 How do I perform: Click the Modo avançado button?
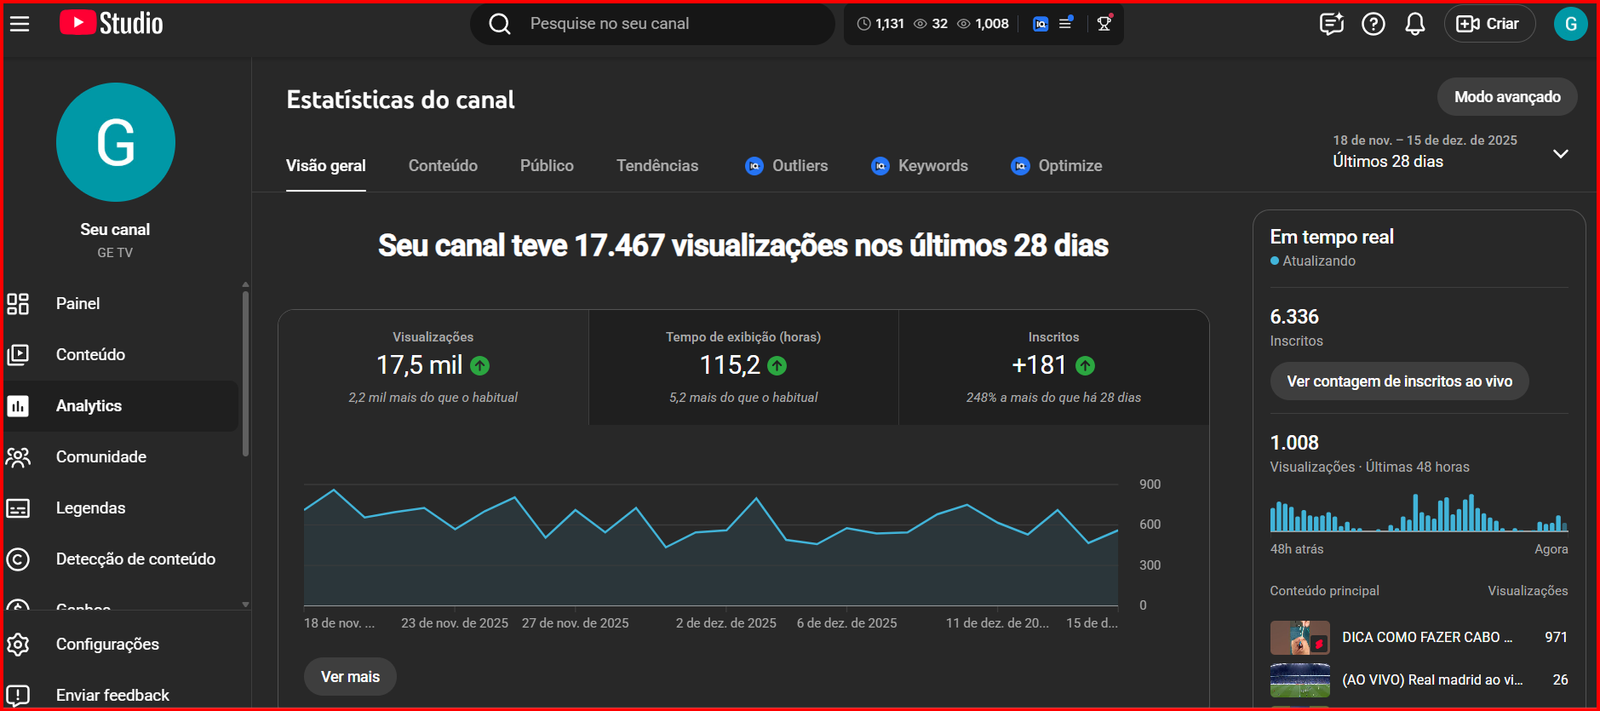(x=1507, y=97)
